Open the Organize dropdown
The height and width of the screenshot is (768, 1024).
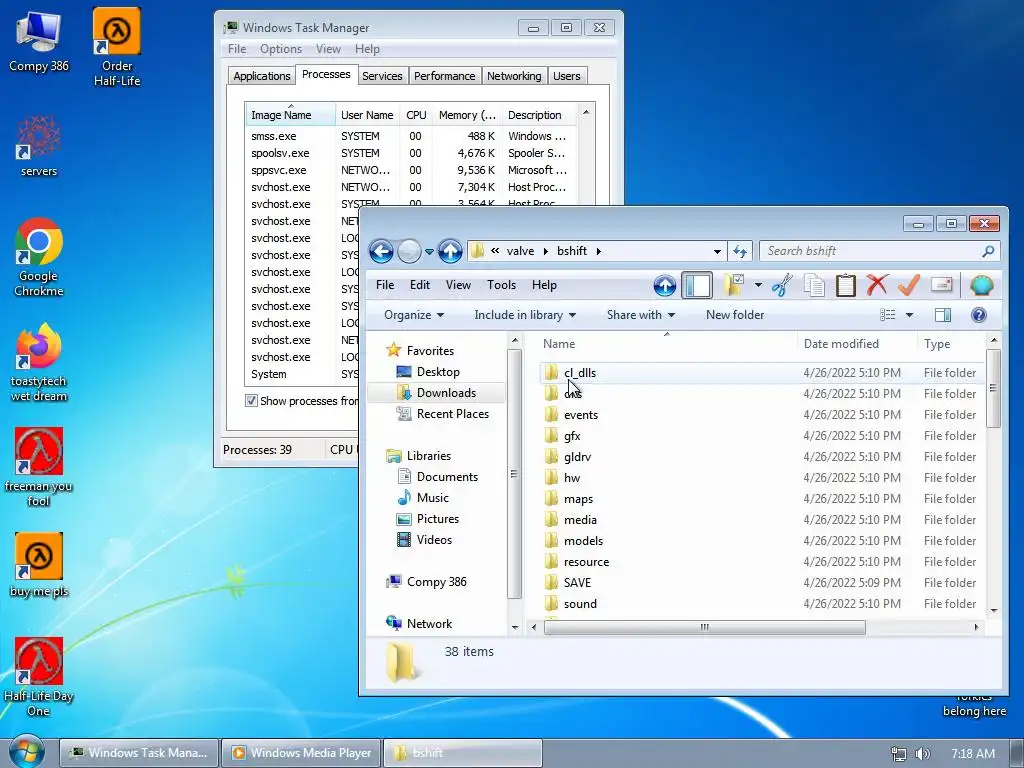(x=414, y=315)
